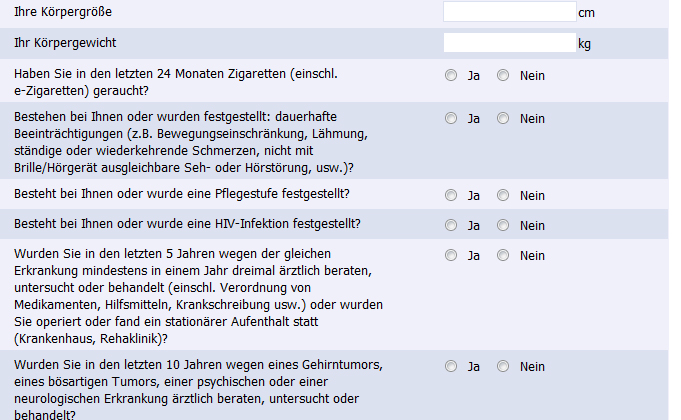The image size is (681, 420).
Task: Answer Ja to the Gehirntumor 10 Jahren question
Action: pos(451,365)
